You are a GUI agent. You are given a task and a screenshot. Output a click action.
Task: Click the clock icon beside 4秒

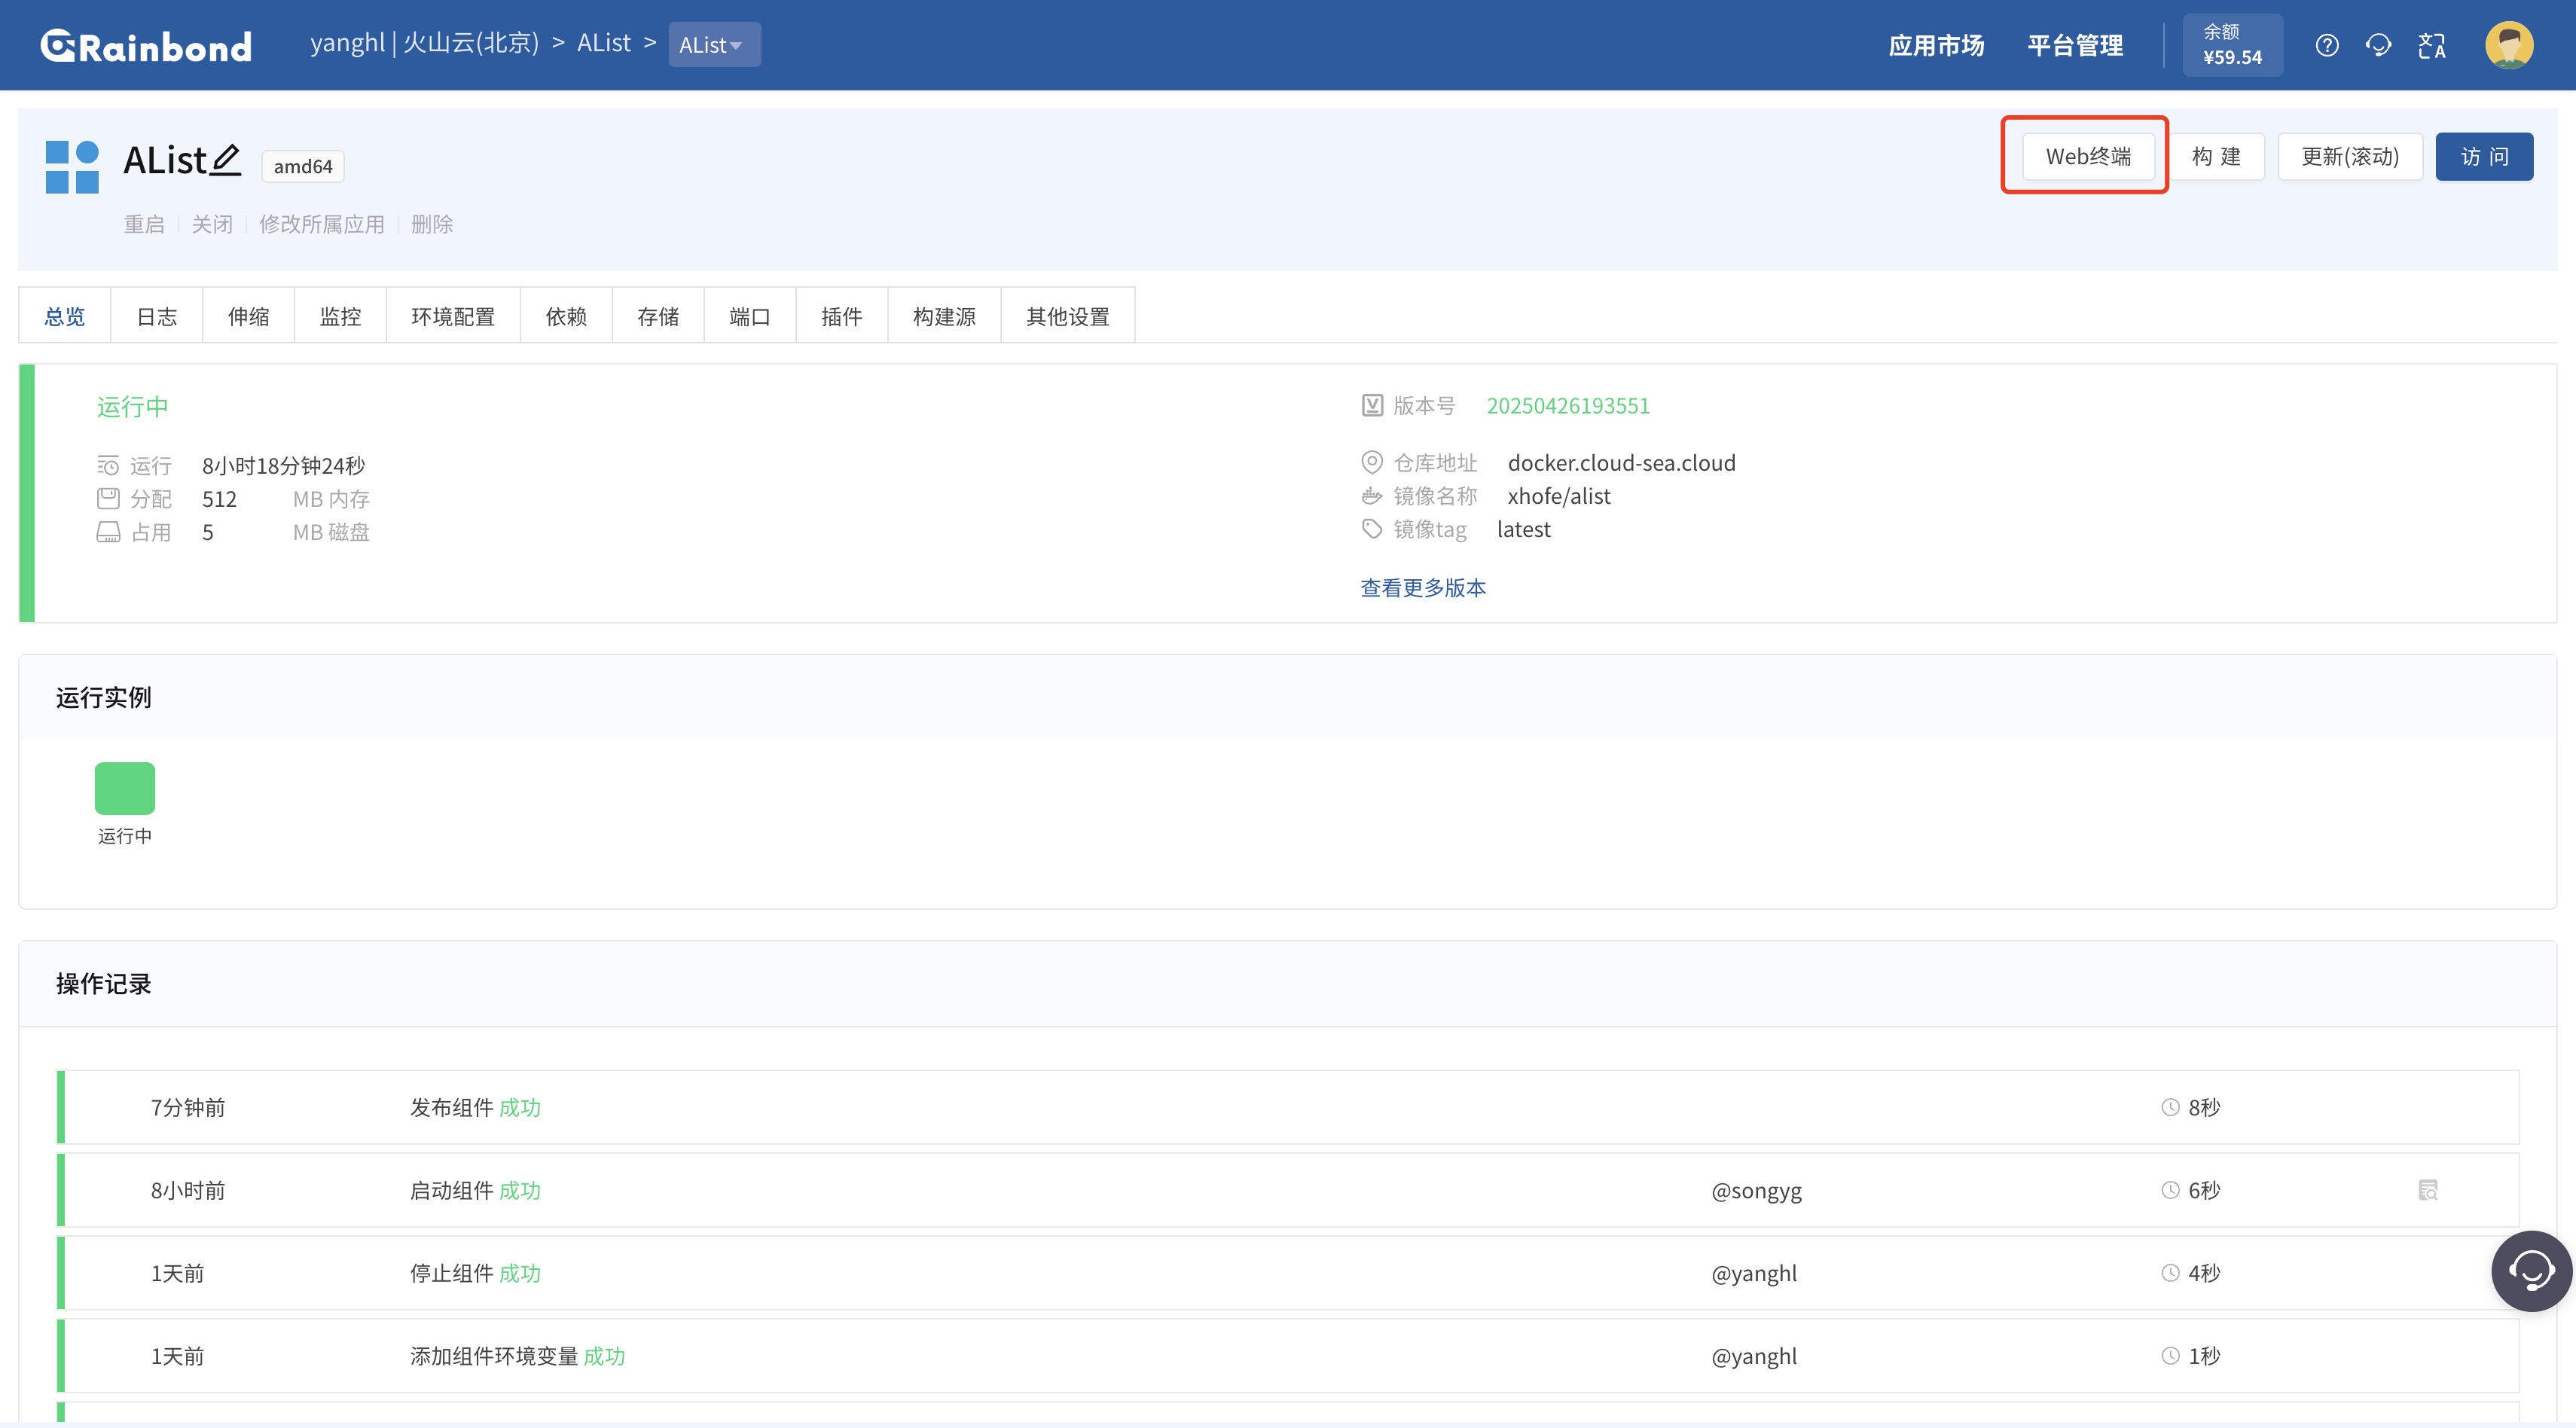[x=2170, y=1273]
